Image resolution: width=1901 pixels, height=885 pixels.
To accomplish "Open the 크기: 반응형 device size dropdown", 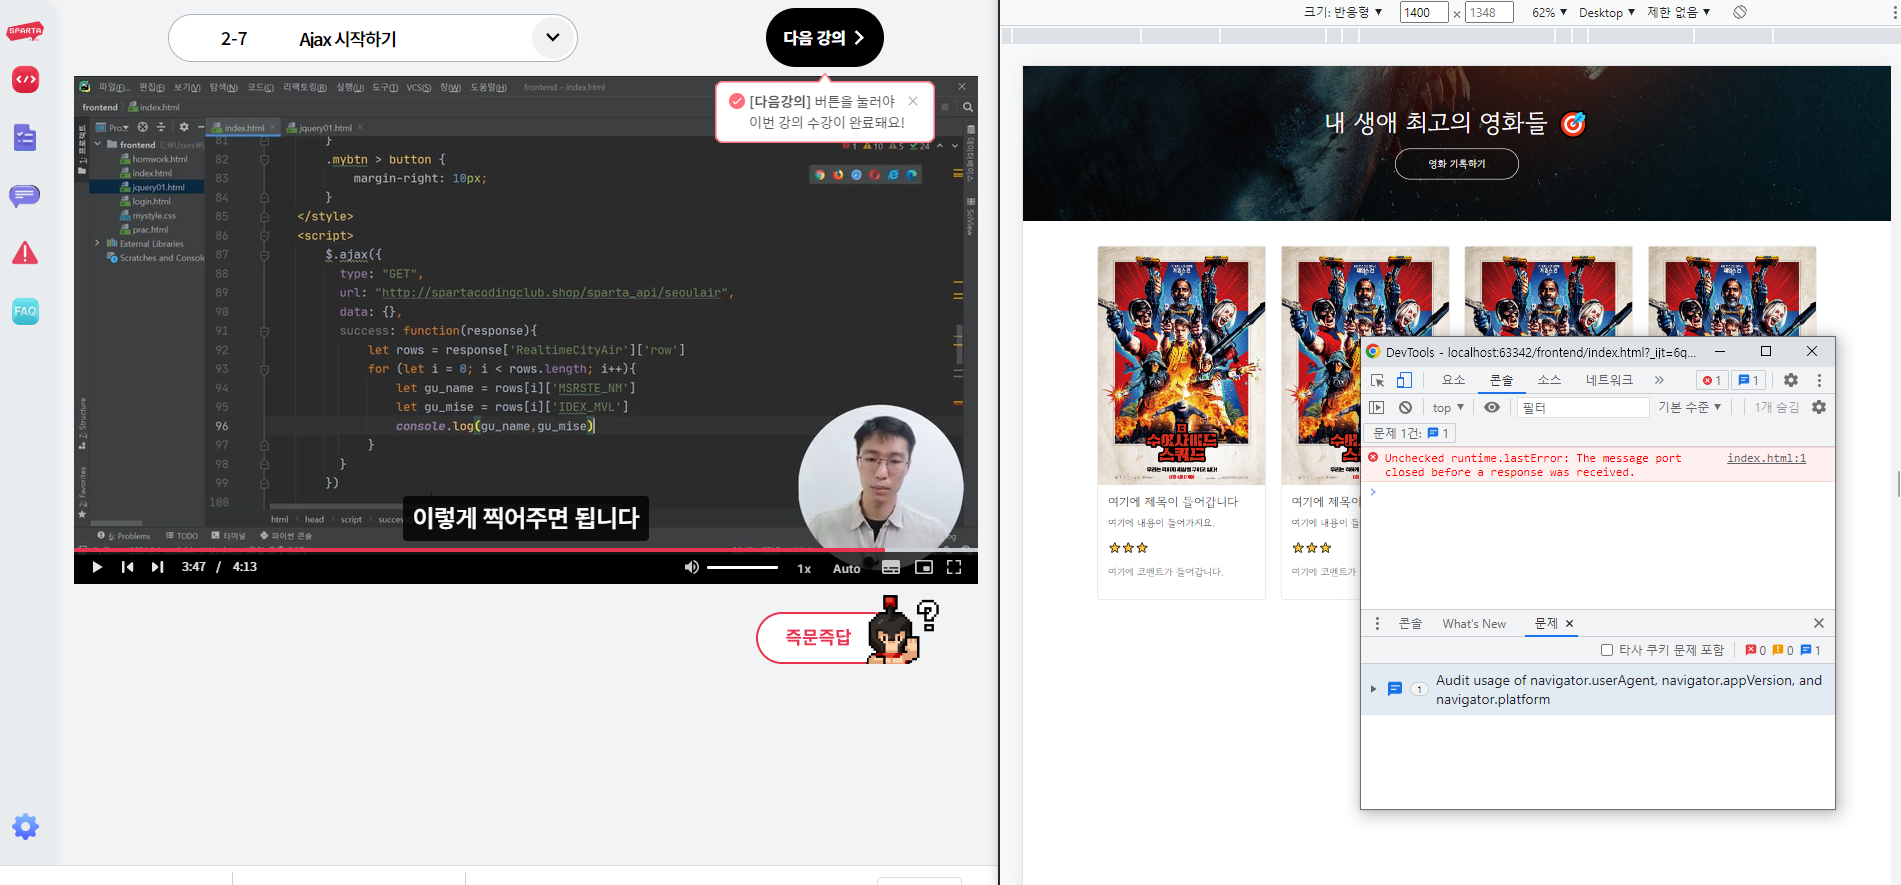I will click(x=1343, y=12).
